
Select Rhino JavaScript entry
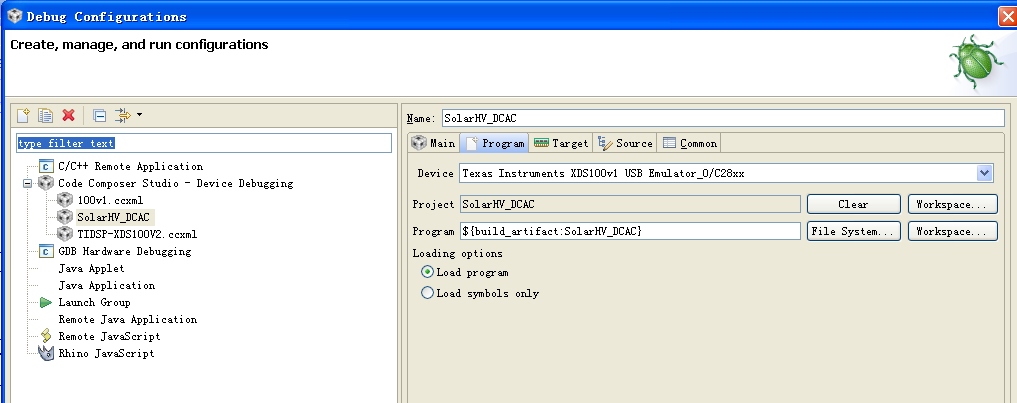point(106,354)
